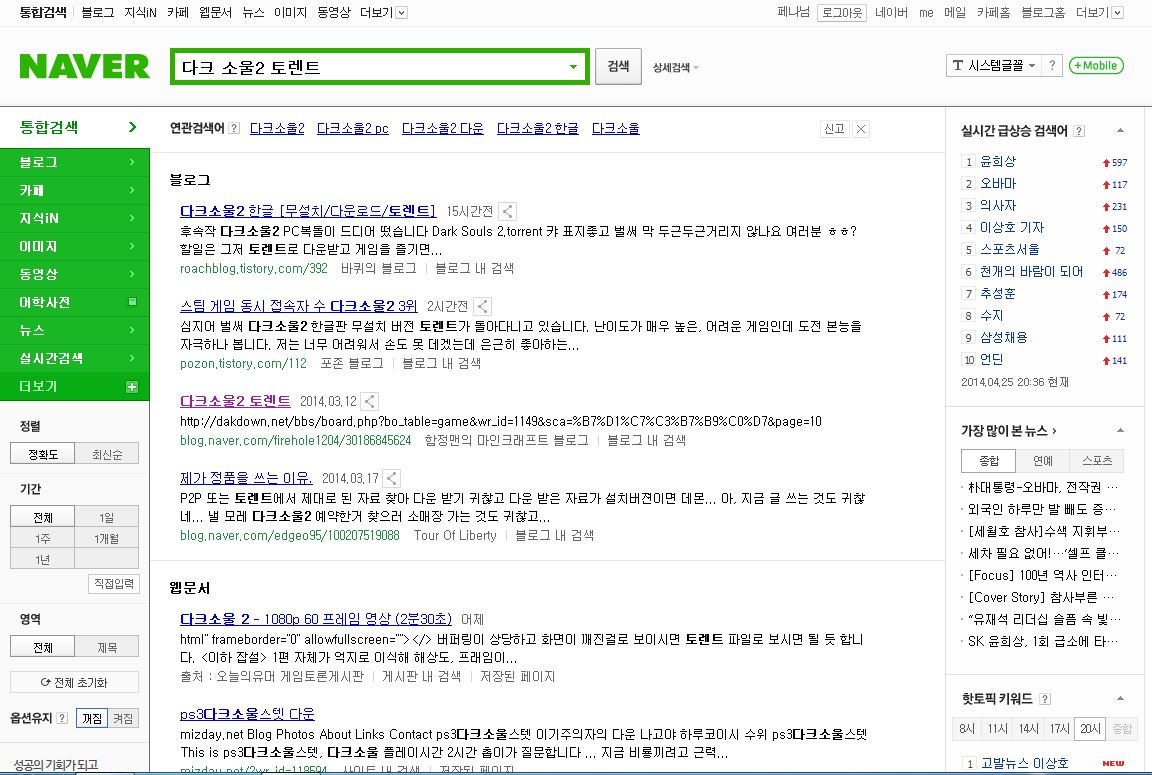
Task: Click help icon next to 옵션유지
Action: (62, 718)
